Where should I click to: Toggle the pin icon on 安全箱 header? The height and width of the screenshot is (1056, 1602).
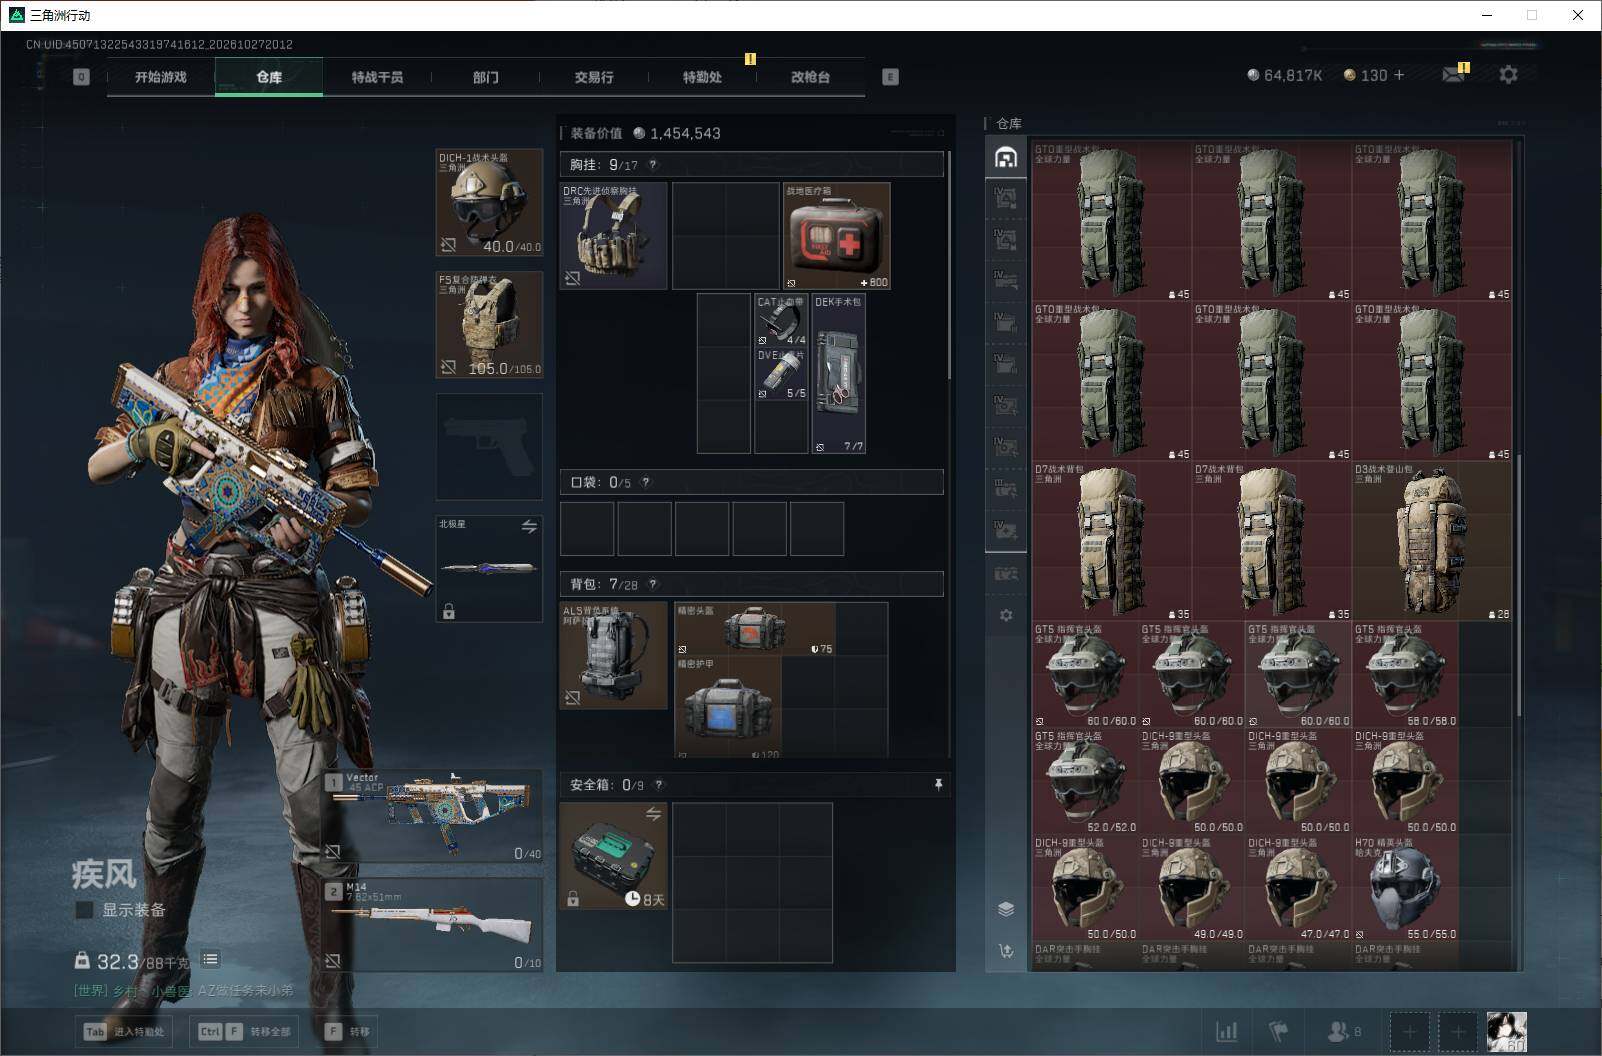(938, 785)
